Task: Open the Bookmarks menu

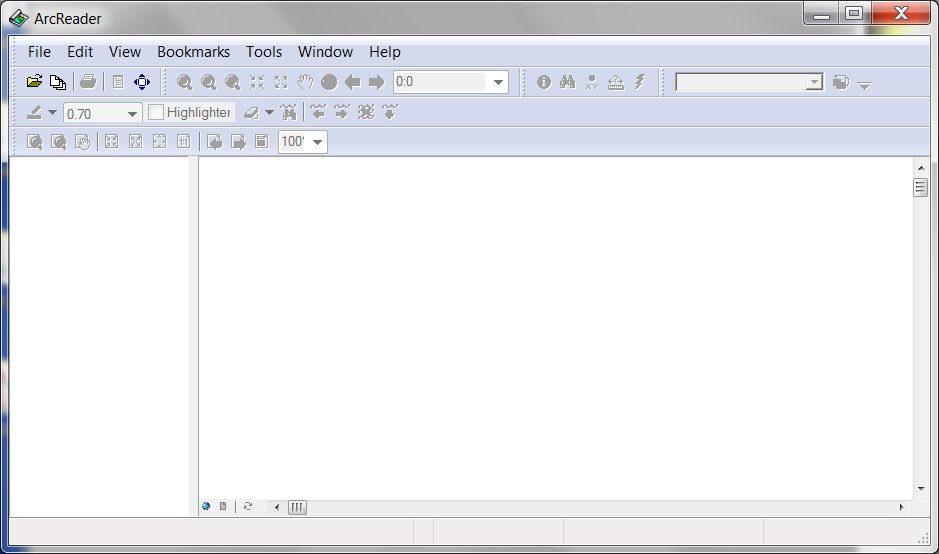Action: click(x=193, y=52)
